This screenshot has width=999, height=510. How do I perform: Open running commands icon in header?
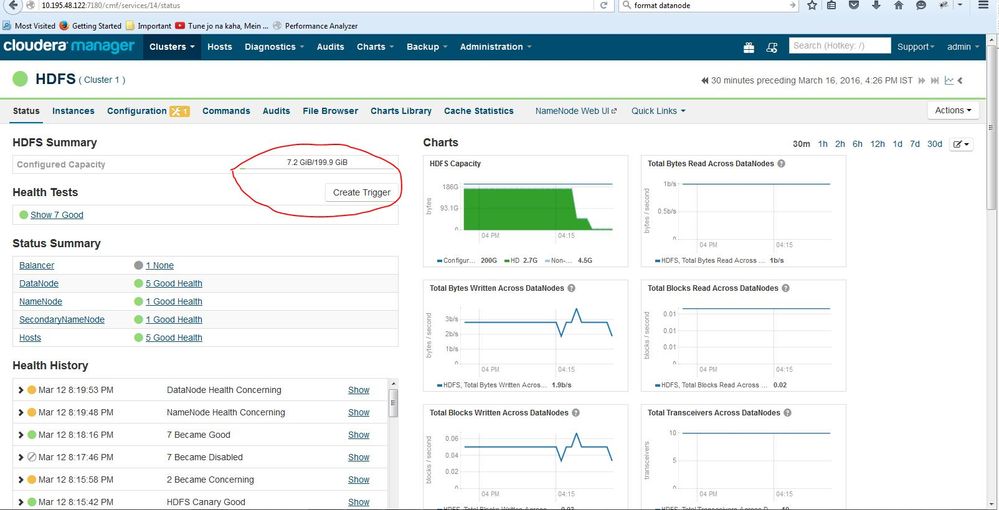pyautogui.click(x=772, y=47)
